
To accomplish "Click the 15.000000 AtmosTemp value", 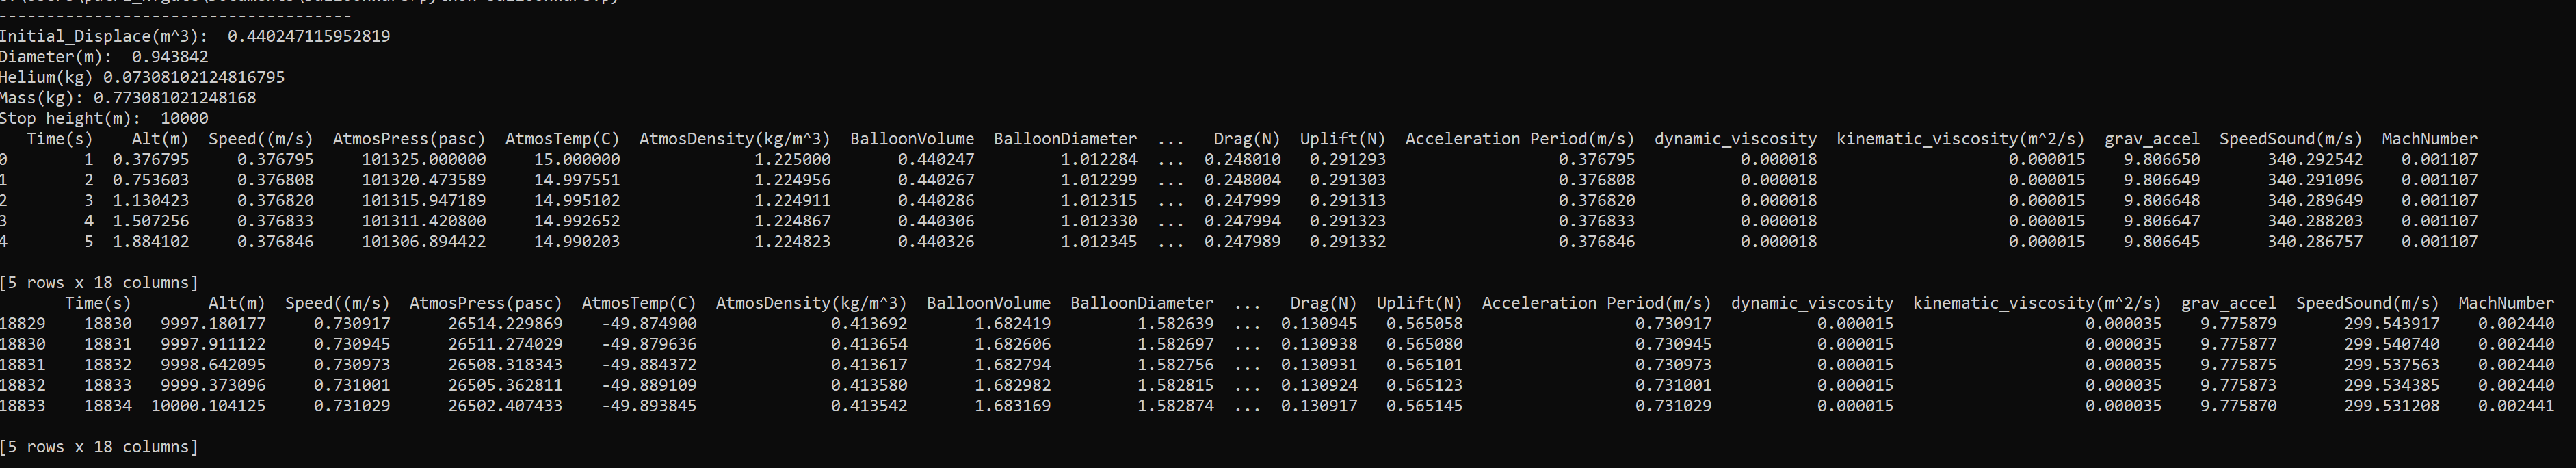I will pyautogui.click(x=577, y=159).
